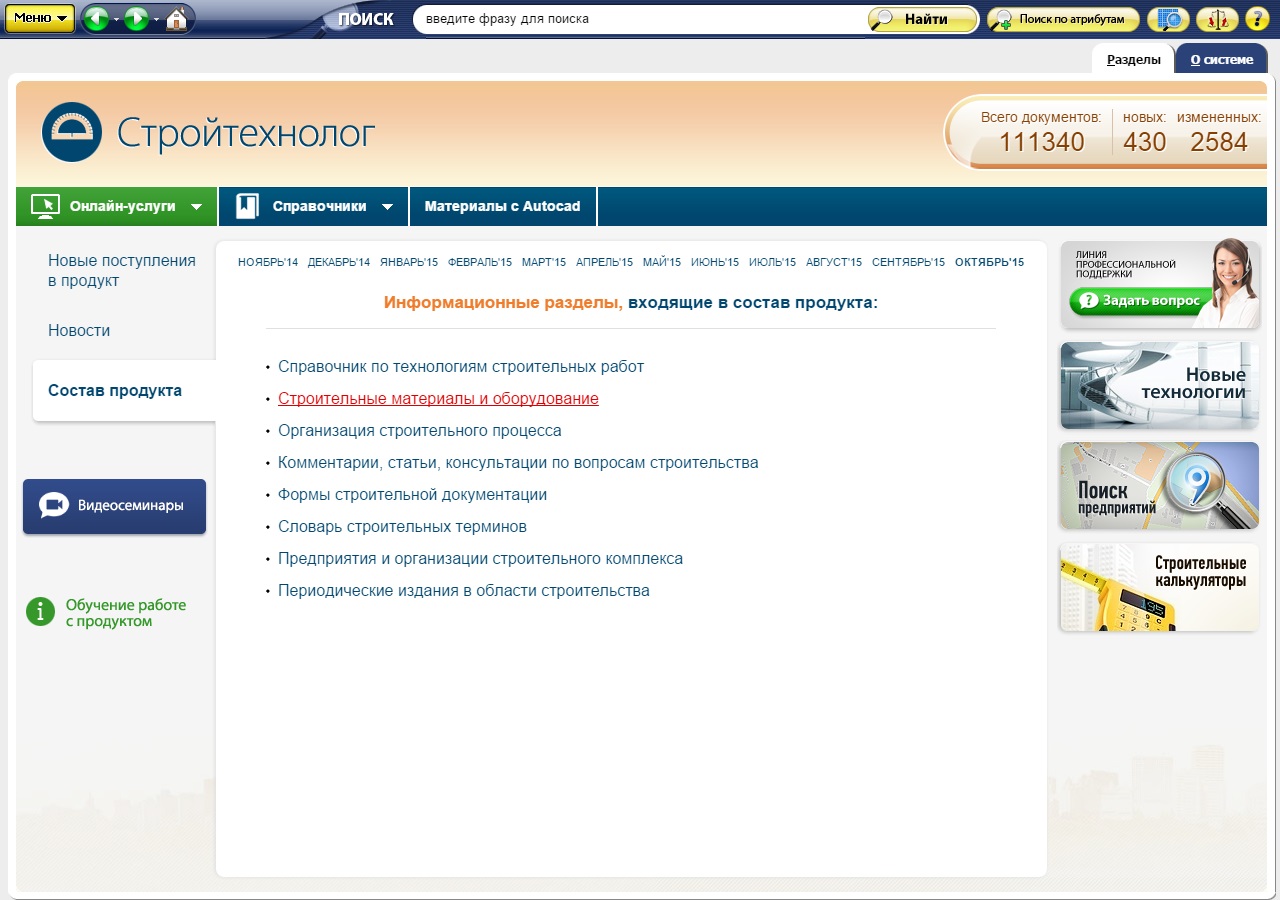Open the green info icon for Обучение работе
Image resolution: width=1280 pixels, height=900 pixels.
click(40, 611)
